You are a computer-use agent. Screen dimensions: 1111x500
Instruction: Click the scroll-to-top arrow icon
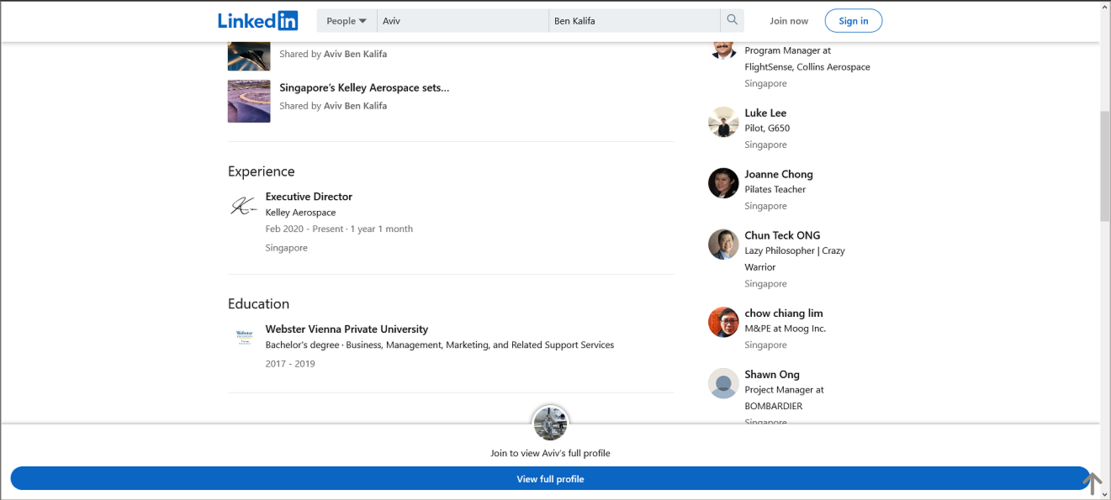(x=1093, y=484)
